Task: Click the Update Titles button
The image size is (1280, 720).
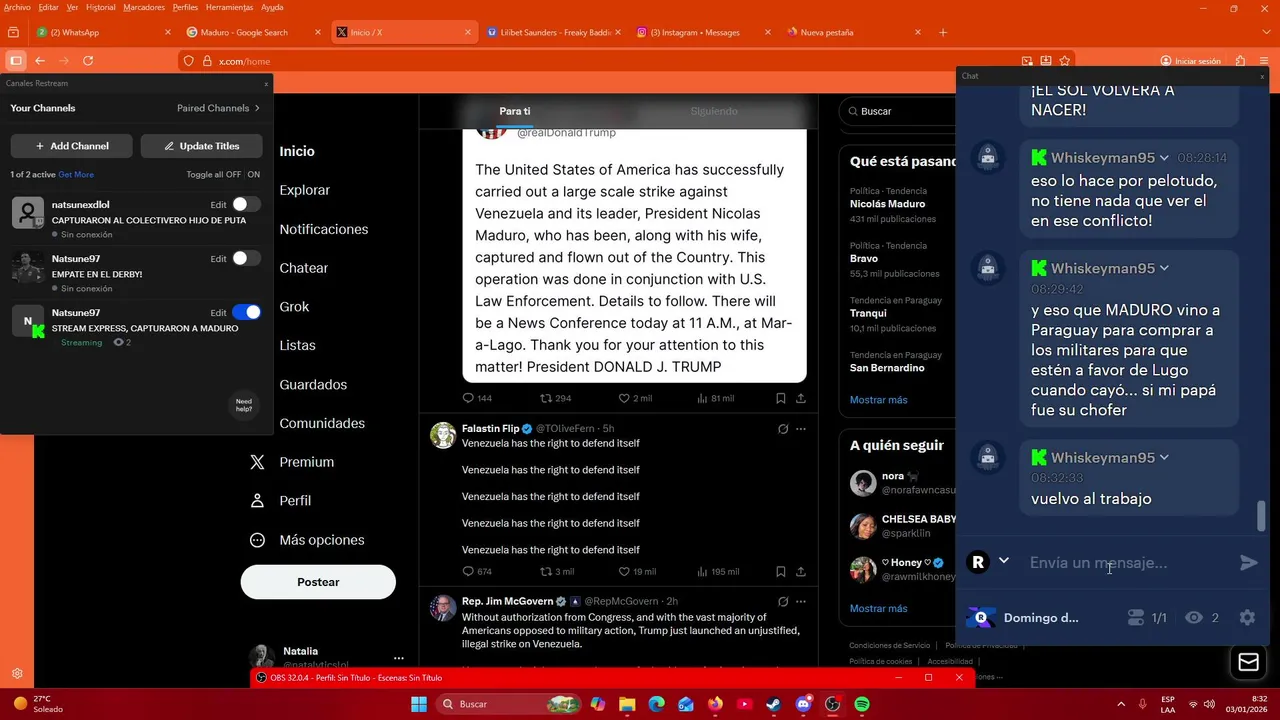Action: pyautogui.click(x=202, y=146)
